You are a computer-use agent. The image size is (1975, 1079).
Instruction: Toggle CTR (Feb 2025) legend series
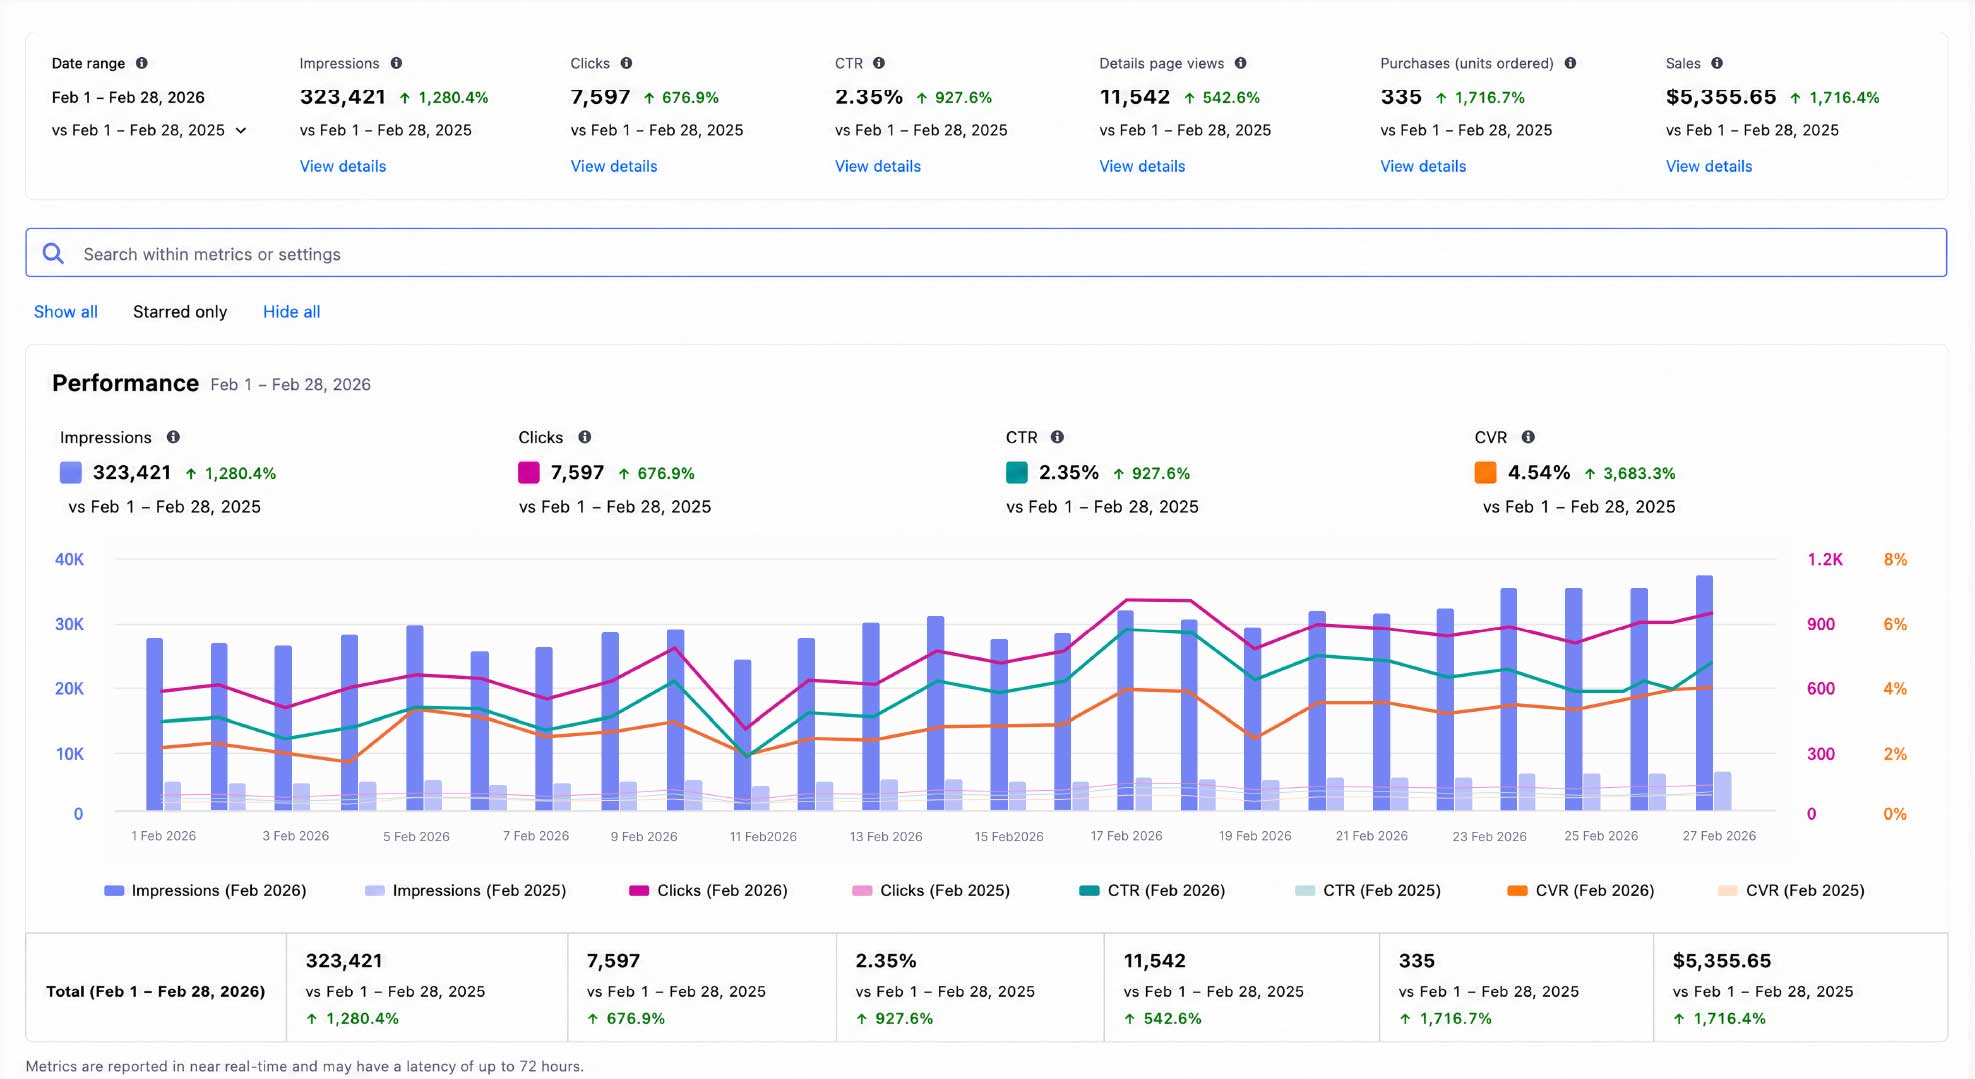1368,891
